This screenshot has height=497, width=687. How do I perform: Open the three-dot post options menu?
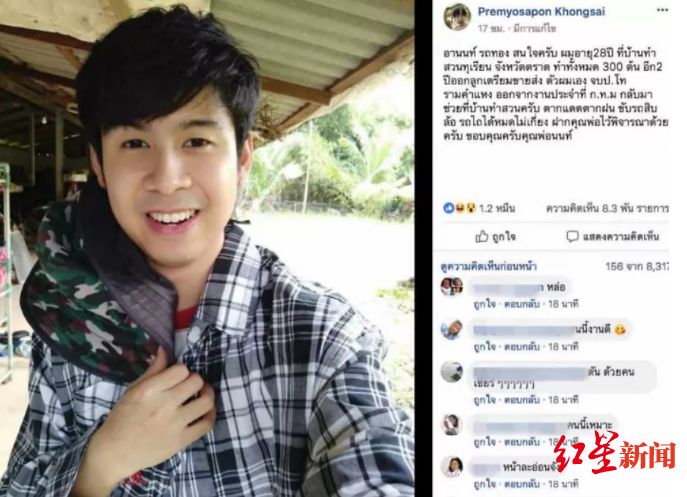click(x=662, y=11)
